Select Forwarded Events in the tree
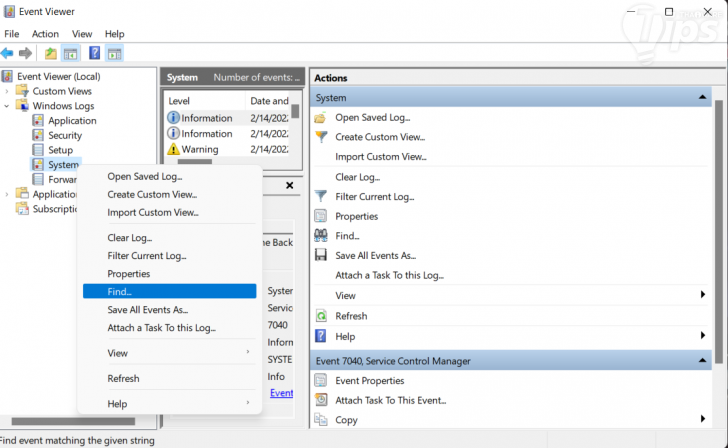The image size is (728, 448). (62, 179)
